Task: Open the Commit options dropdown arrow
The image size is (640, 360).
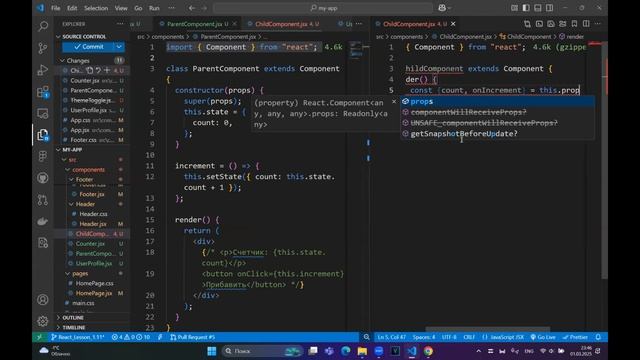Action: pyautogui.click(x=119, y=47)
